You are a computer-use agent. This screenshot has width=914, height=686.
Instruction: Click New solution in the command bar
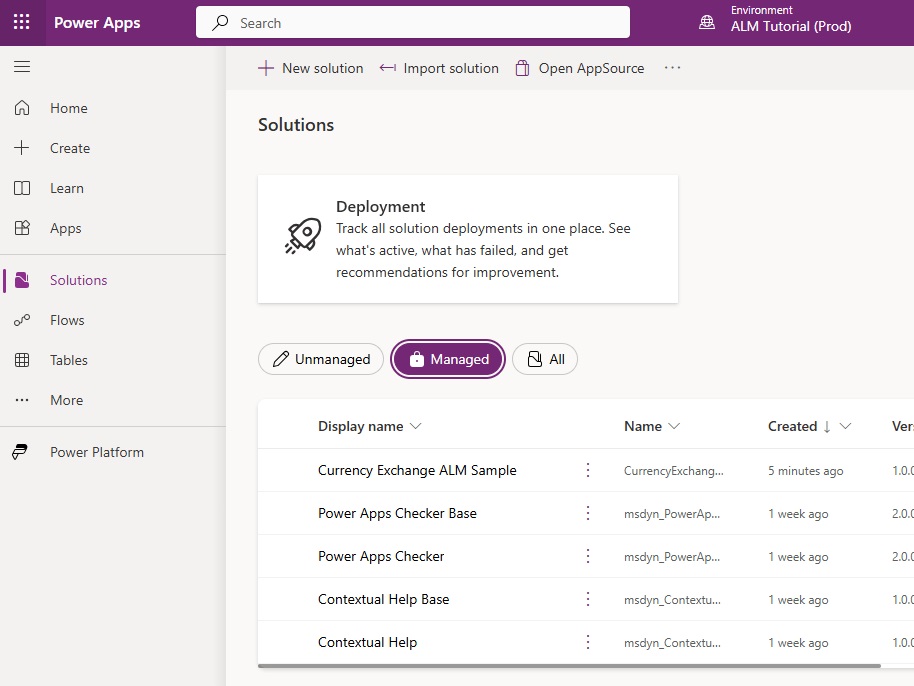pyautogui.click(x=310, y=68)
